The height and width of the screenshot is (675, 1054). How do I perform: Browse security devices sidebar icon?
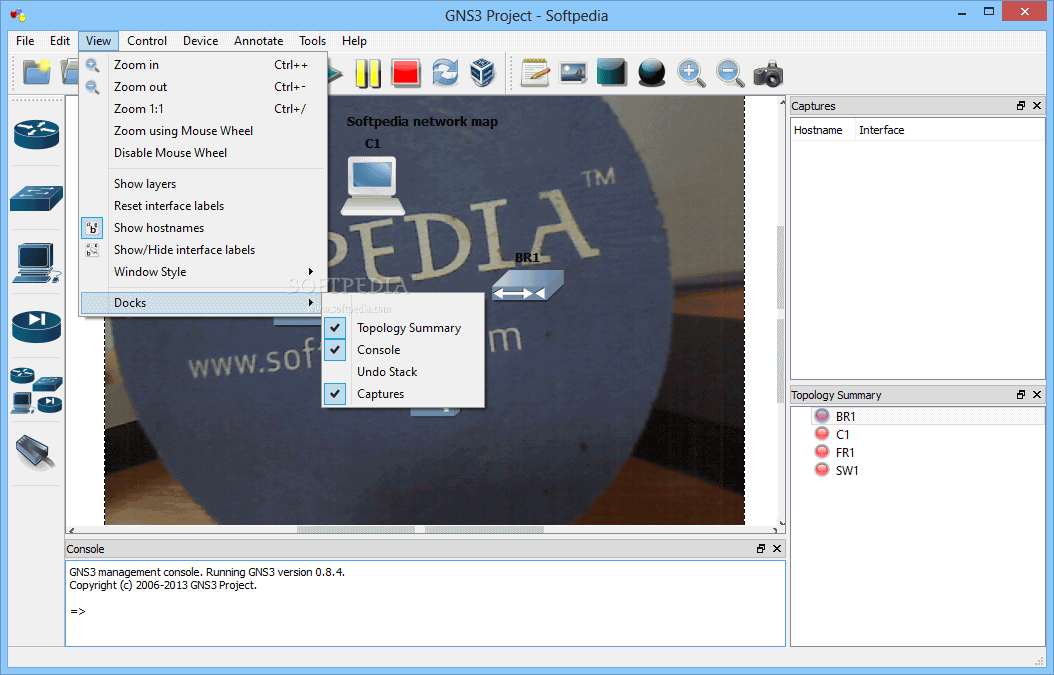36,327
